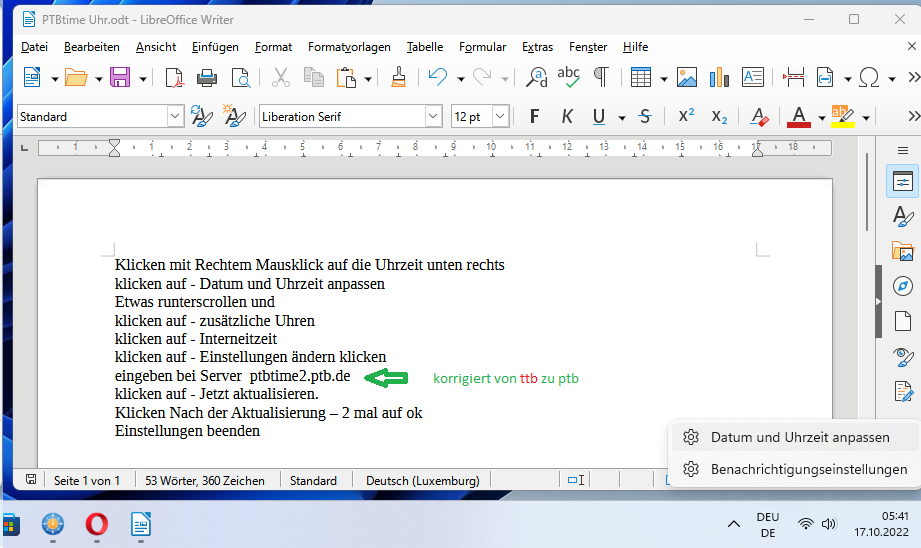Screen dimensions: 921x548
Task: Open sidebar settings hamburger menu
Action: tap(903, 151)
